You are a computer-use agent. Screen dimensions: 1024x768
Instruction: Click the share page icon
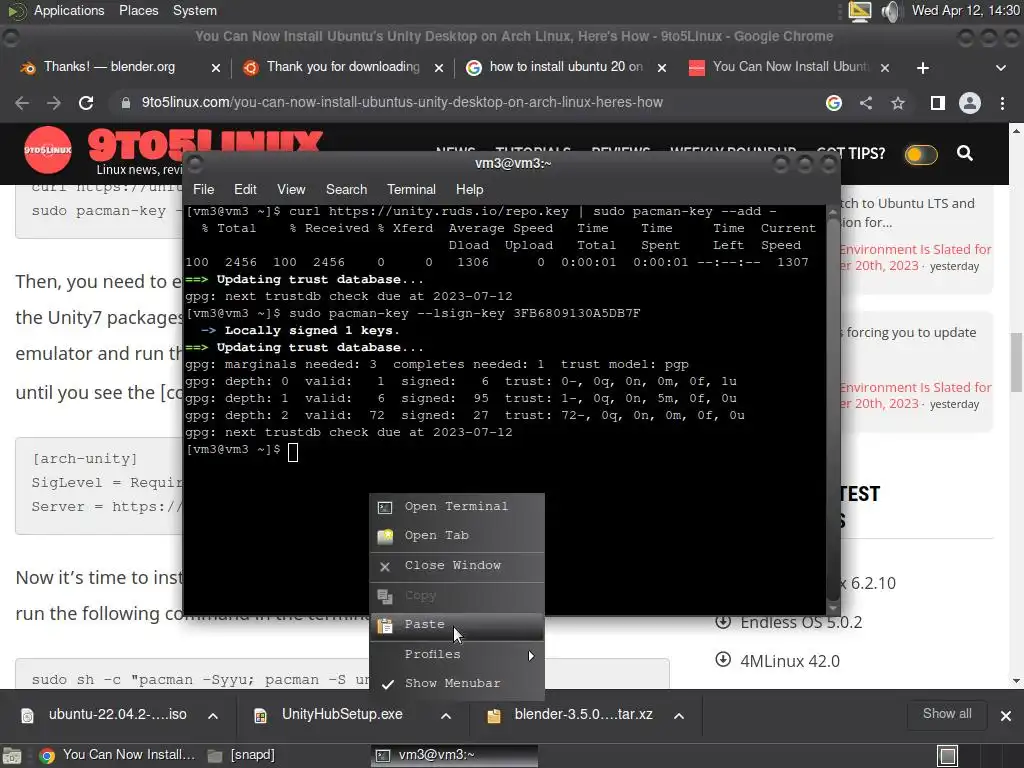point(866,103)
